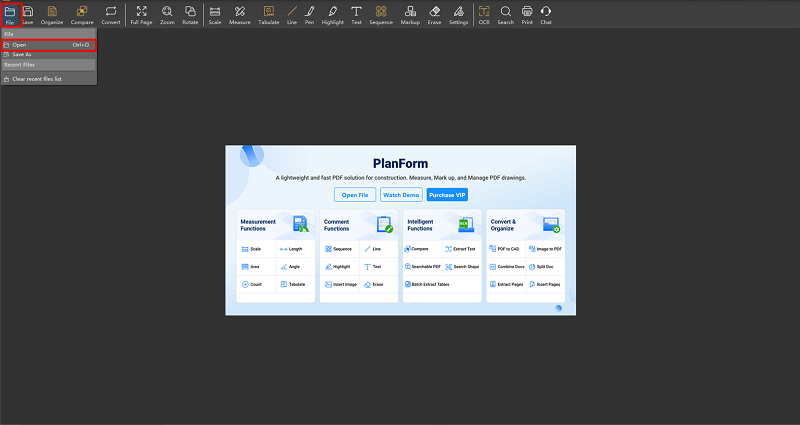
Task: Click the Watch Demo button
Action: (401, 195)
